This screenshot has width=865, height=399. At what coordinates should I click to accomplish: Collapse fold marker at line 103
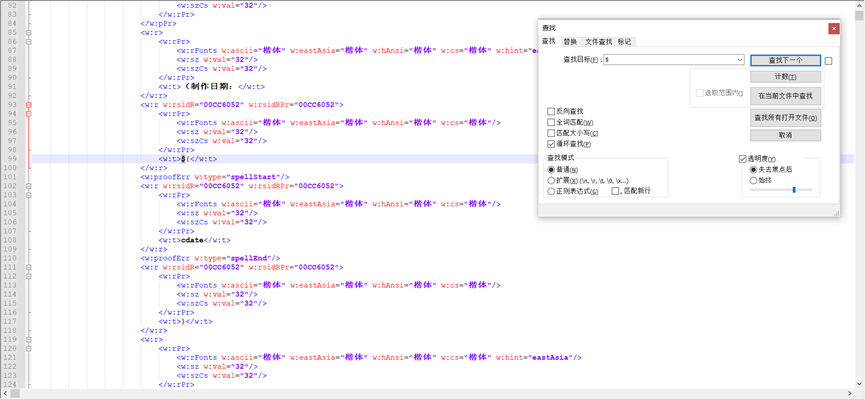pos(29,195)
